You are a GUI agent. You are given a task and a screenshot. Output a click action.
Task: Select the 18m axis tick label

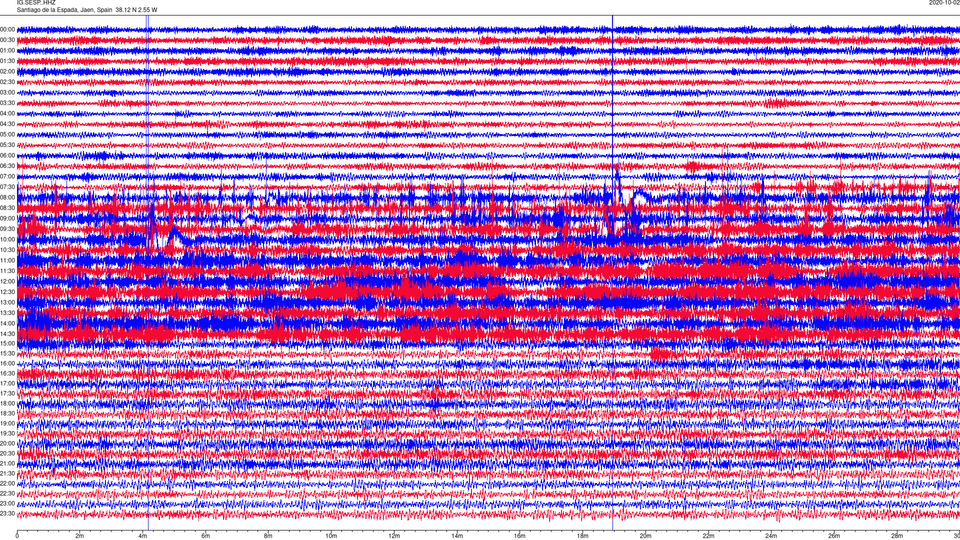(x=583, y=536)
